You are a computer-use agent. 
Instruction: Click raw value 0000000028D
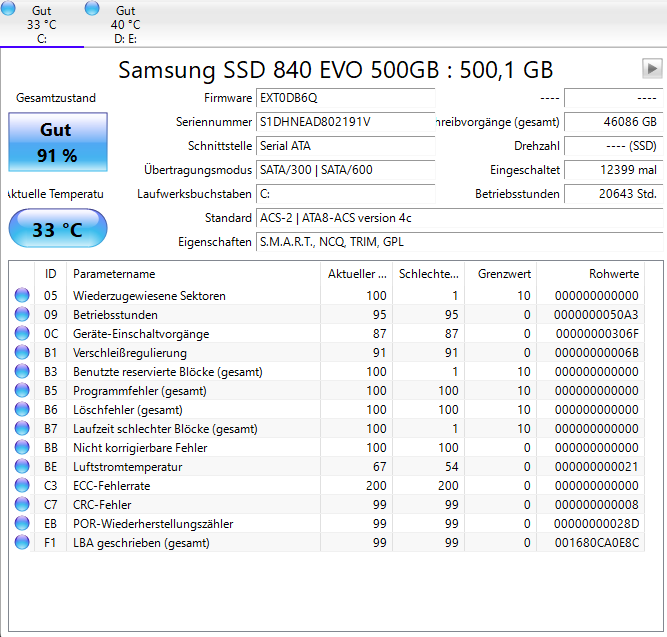coord(596,523)
